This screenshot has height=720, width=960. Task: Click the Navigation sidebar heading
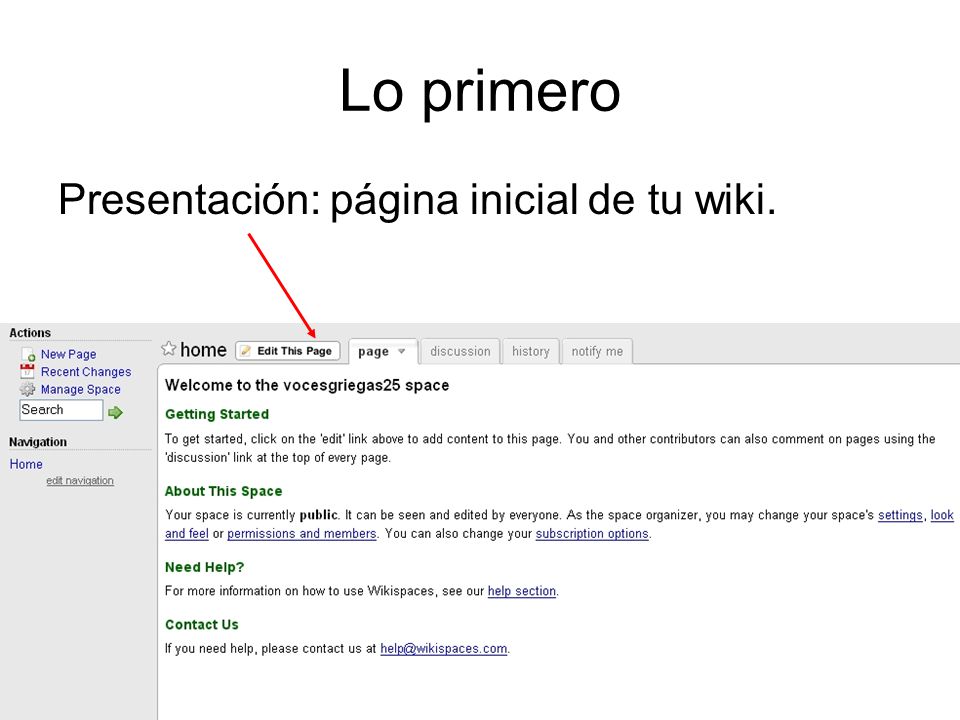(38, 442)
